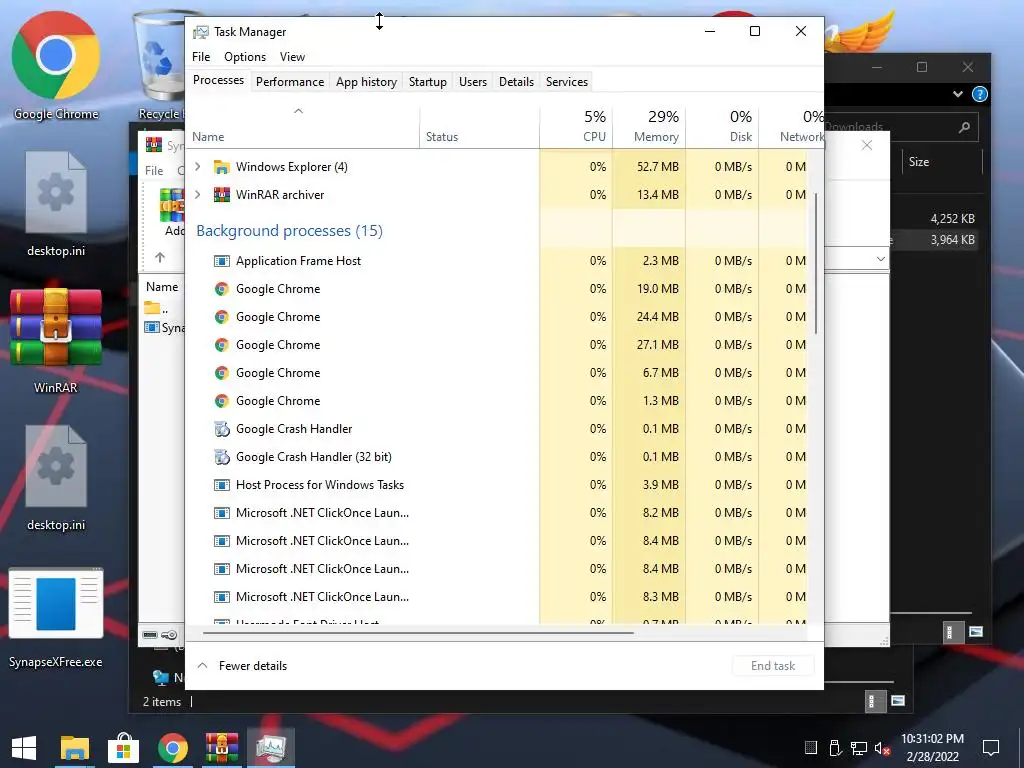This screenshot has height=768, width=1024.
Task: Select the 3,964 KB file size entry
Action: [x=952, y=240]
